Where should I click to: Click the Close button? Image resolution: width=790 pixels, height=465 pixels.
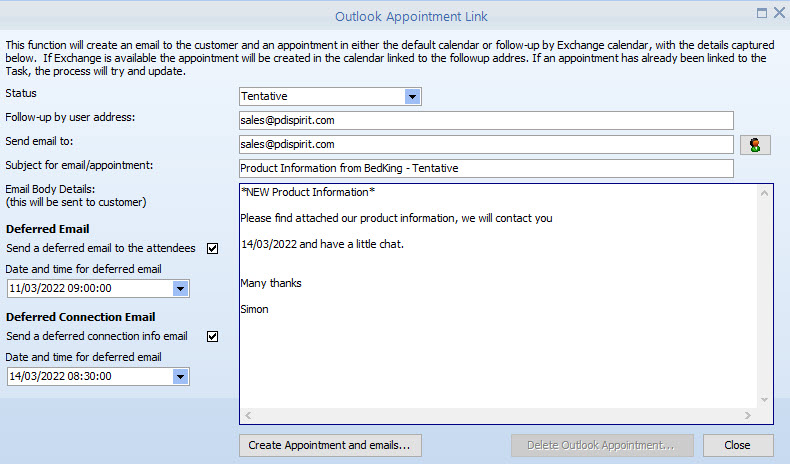[x=738, y=445]
